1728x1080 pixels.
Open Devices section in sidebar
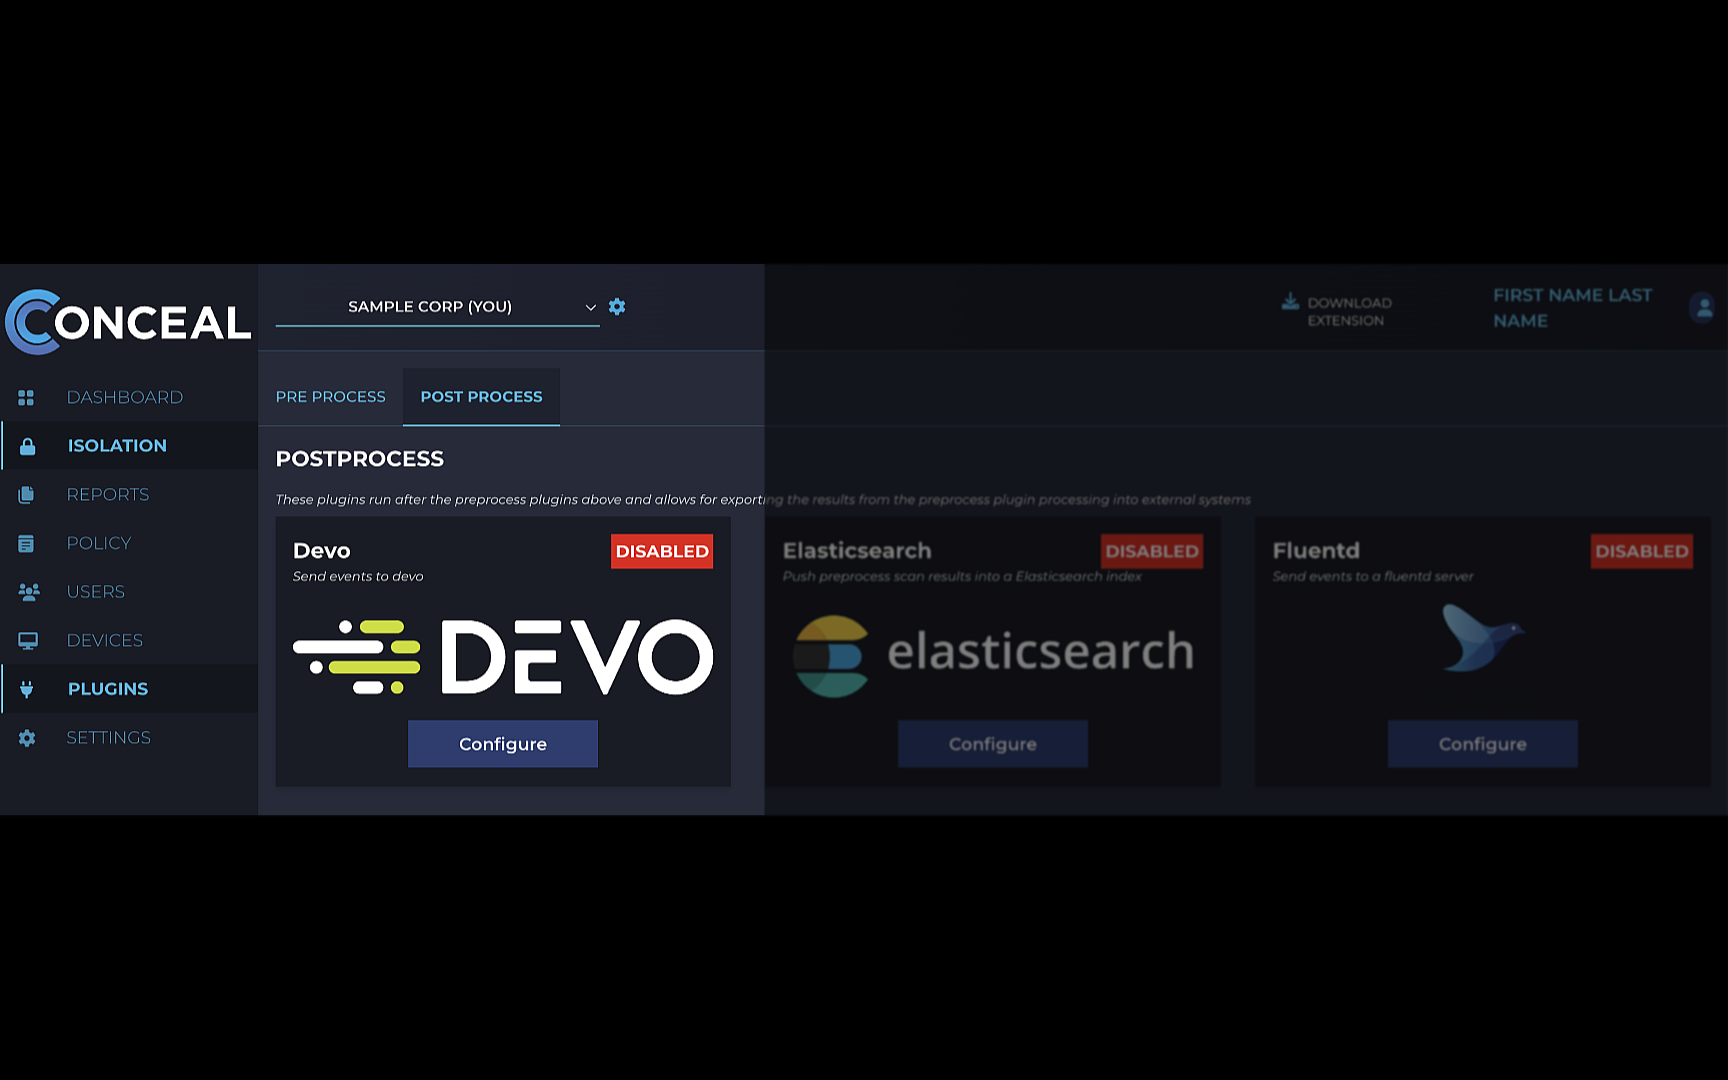[105, 641]
